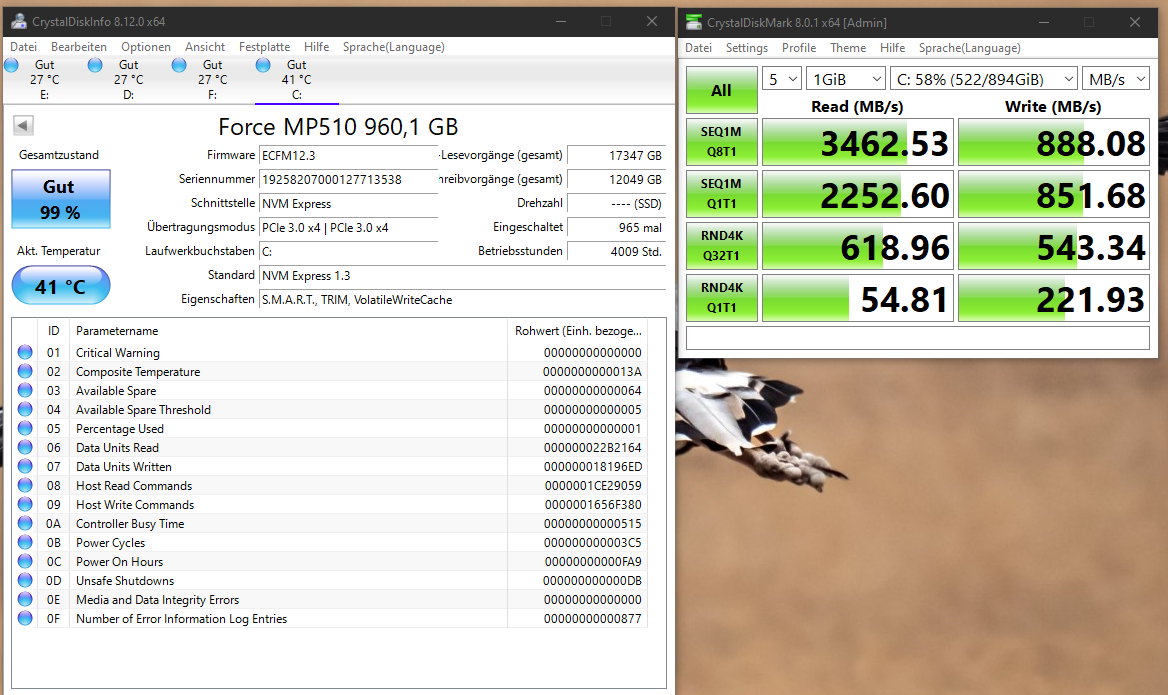
Task: Click the Parametername column header
Action: coord(288,331)
